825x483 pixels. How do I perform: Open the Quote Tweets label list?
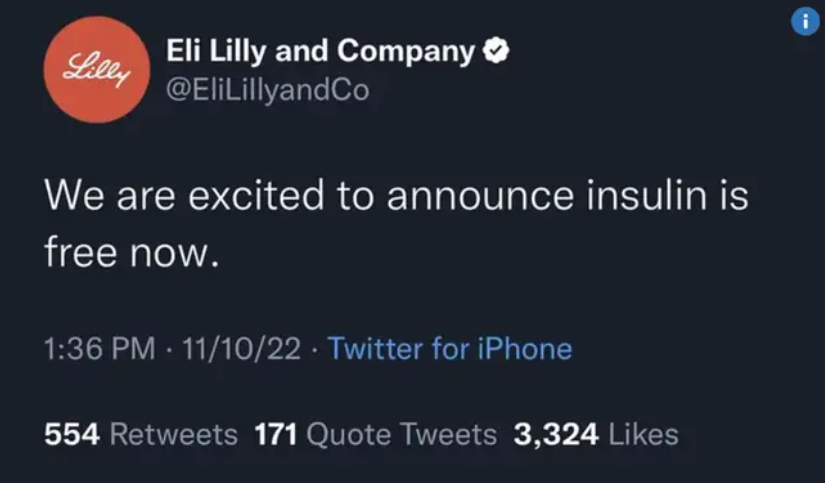tap(401, 435)
